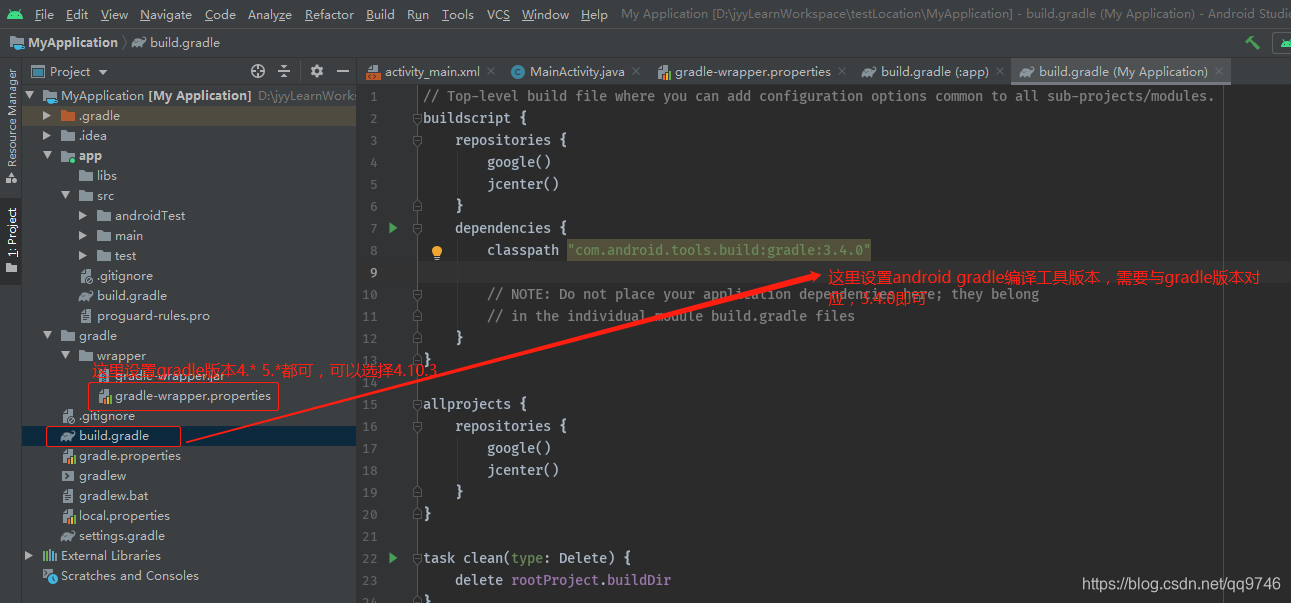Open the Refactor menu

(329, 15)
